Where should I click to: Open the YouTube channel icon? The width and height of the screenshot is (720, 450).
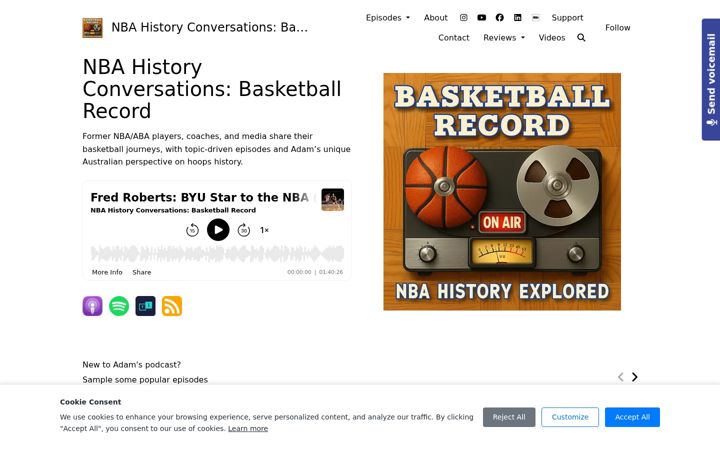point(482,17)
